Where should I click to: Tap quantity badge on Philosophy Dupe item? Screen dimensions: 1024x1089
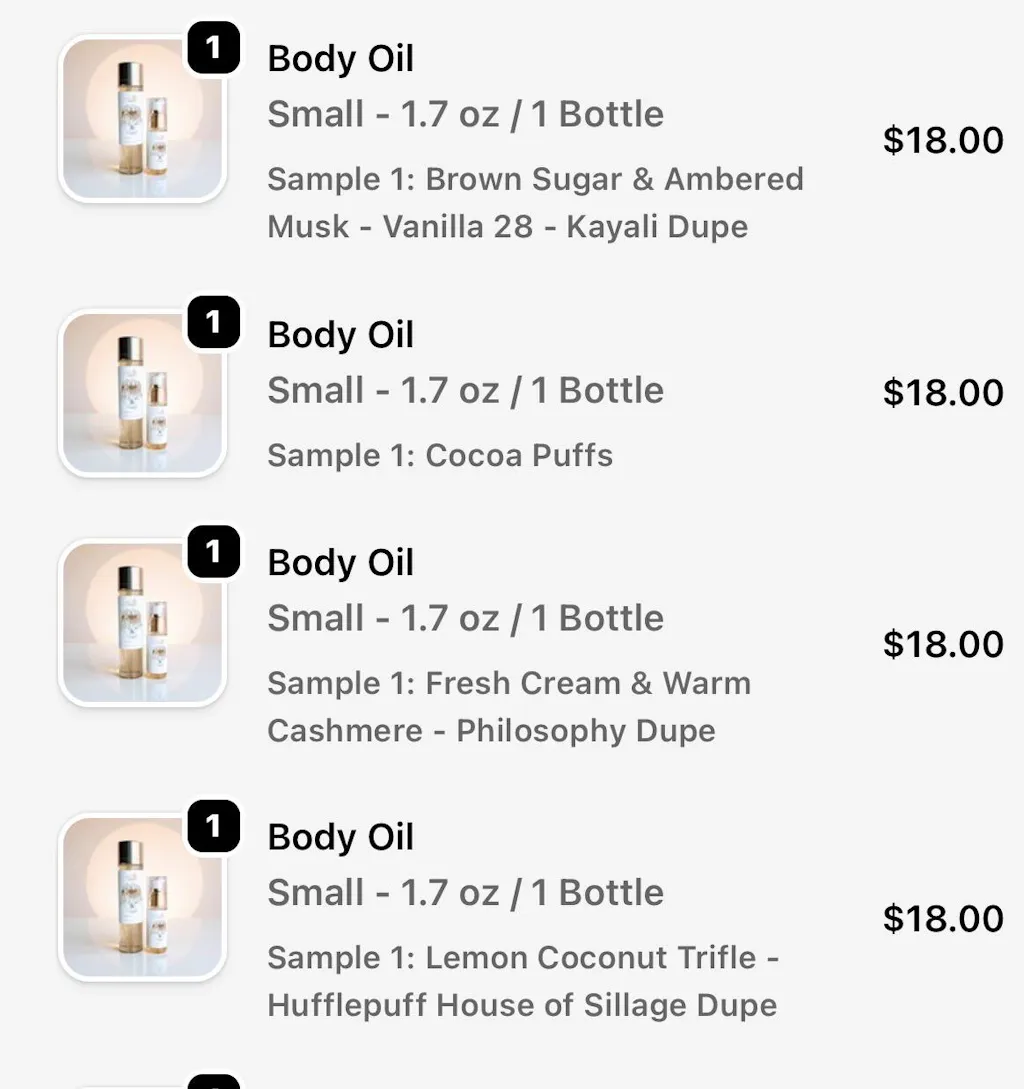pos(213,551)
